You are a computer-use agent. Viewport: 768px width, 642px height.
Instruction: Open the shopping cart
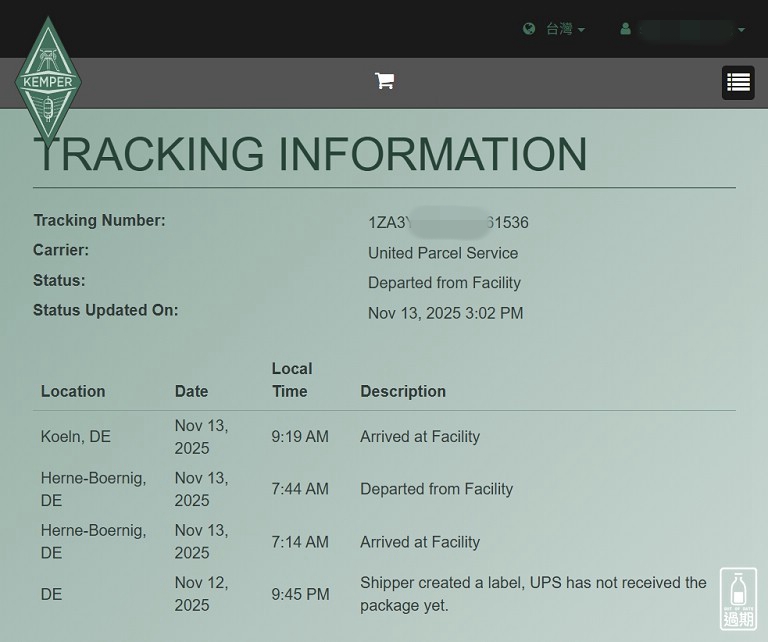point(384,81)
